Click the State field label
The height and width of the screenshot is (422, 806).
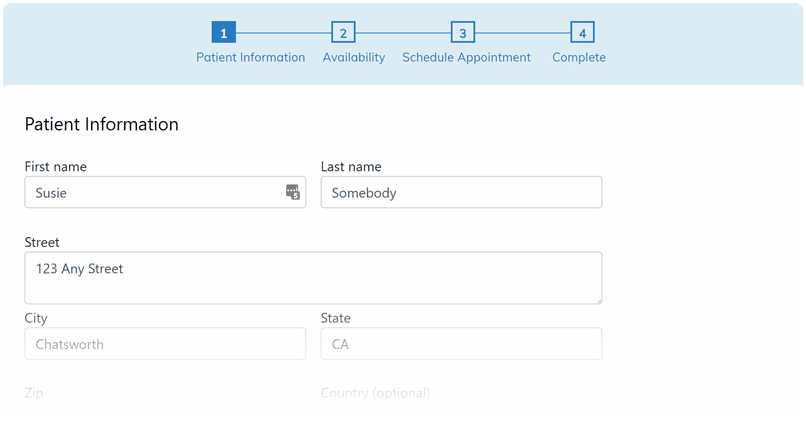(x=336, y=318)
